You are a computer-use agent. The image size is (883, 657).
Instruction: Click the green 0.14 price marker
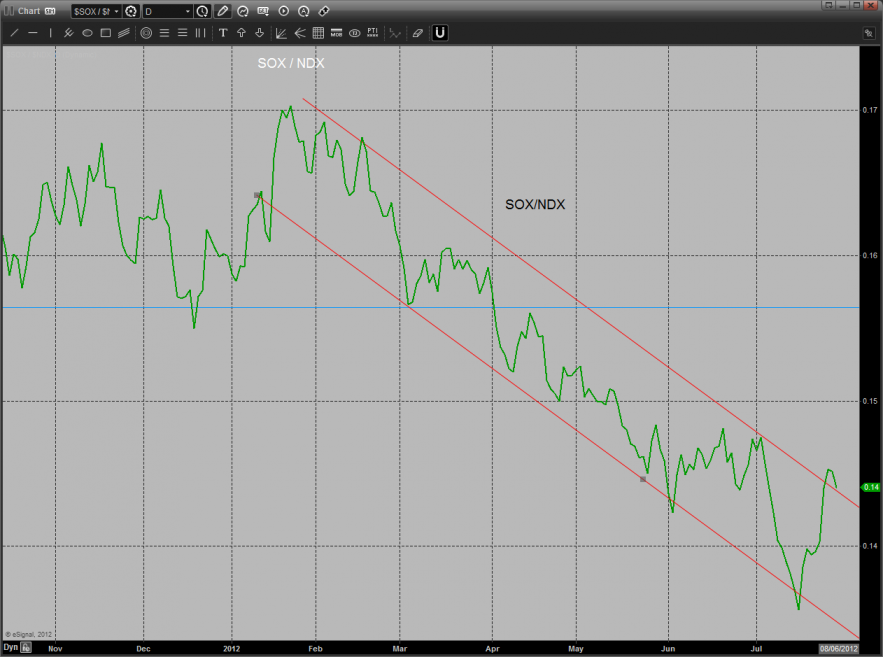coord(871,487)
